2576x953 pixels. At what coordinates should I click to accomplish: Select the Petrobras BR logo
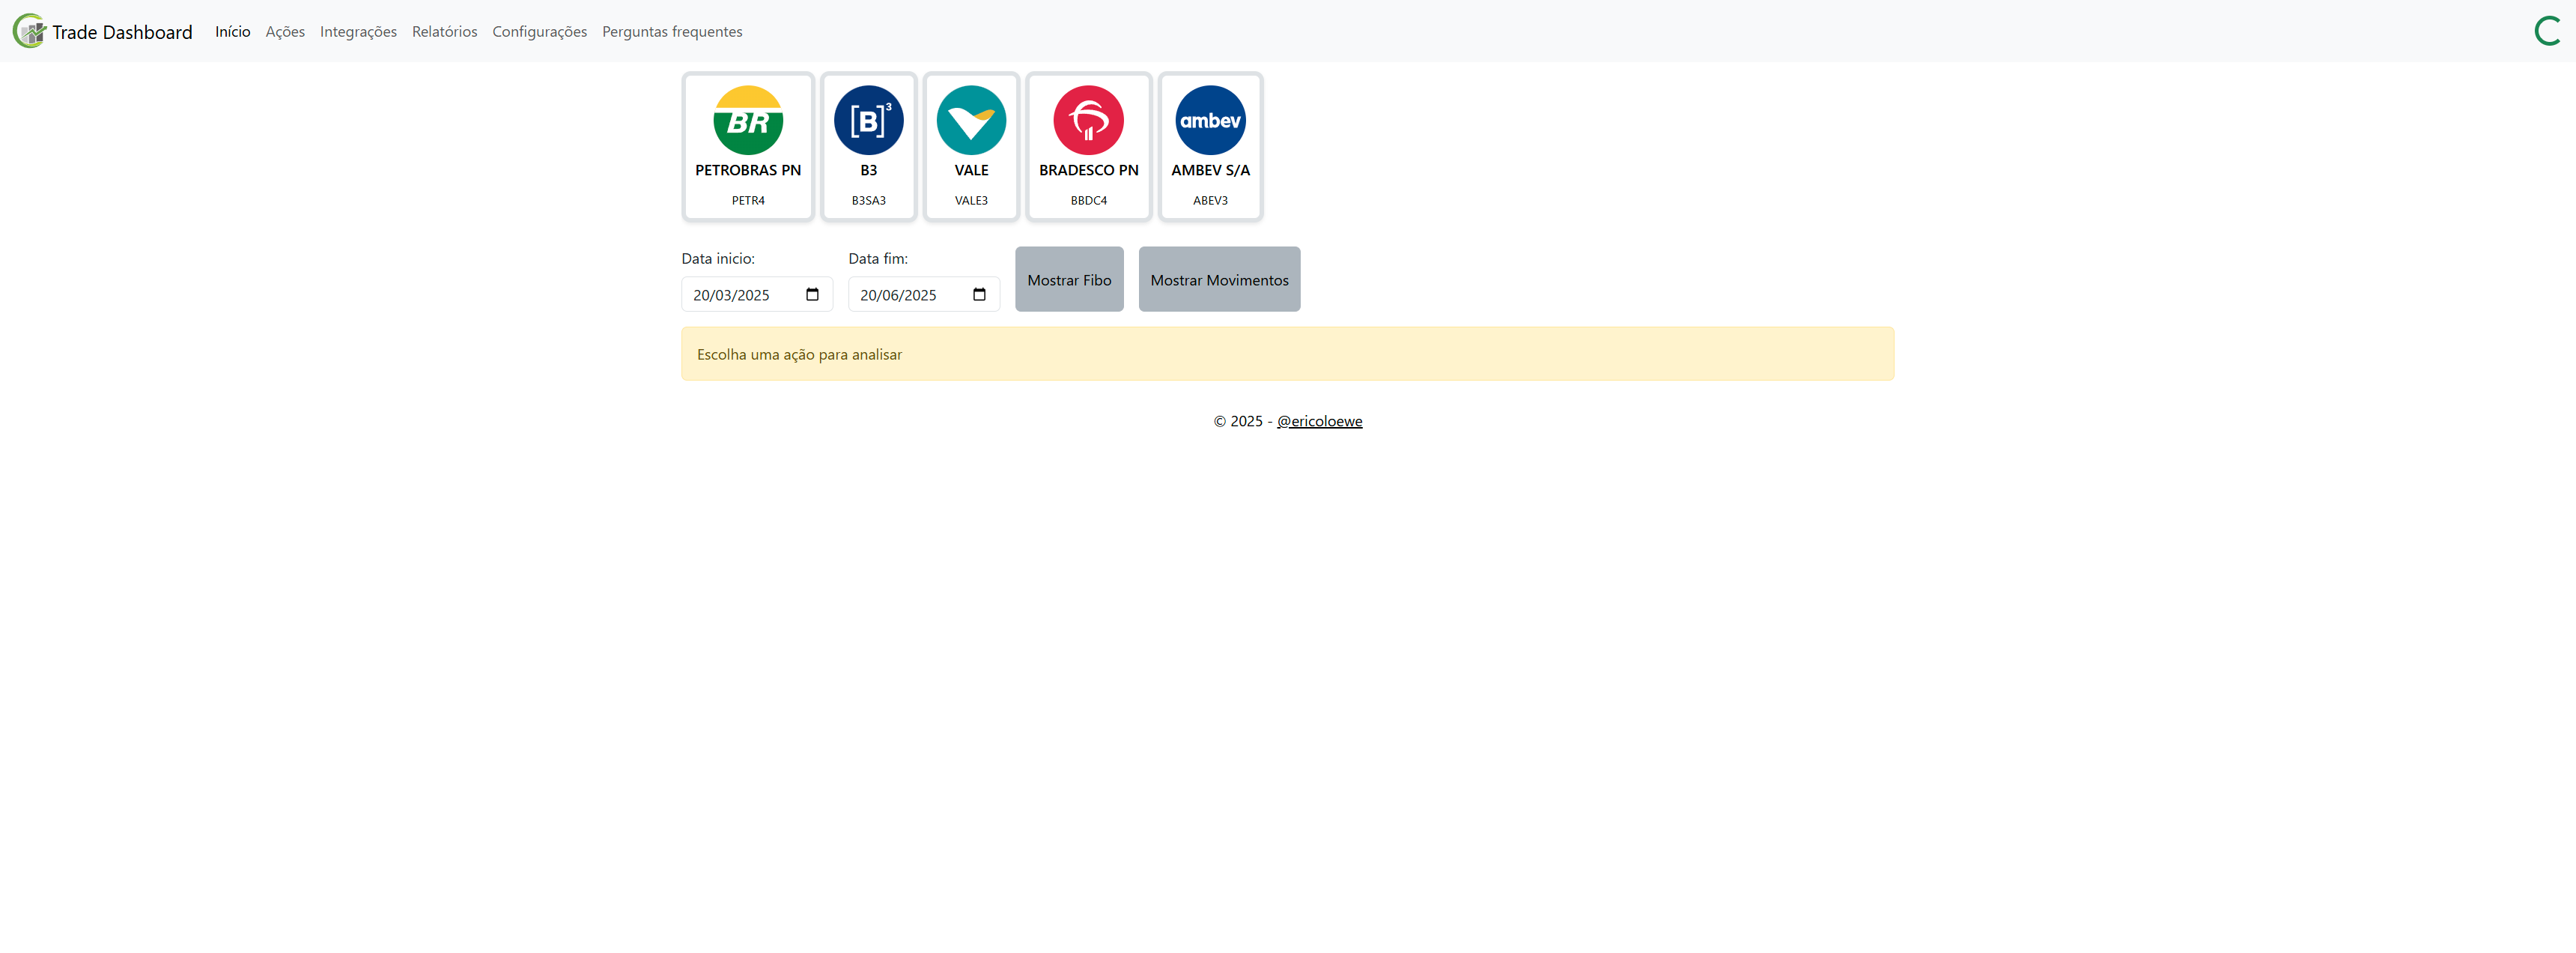point(748,120)
